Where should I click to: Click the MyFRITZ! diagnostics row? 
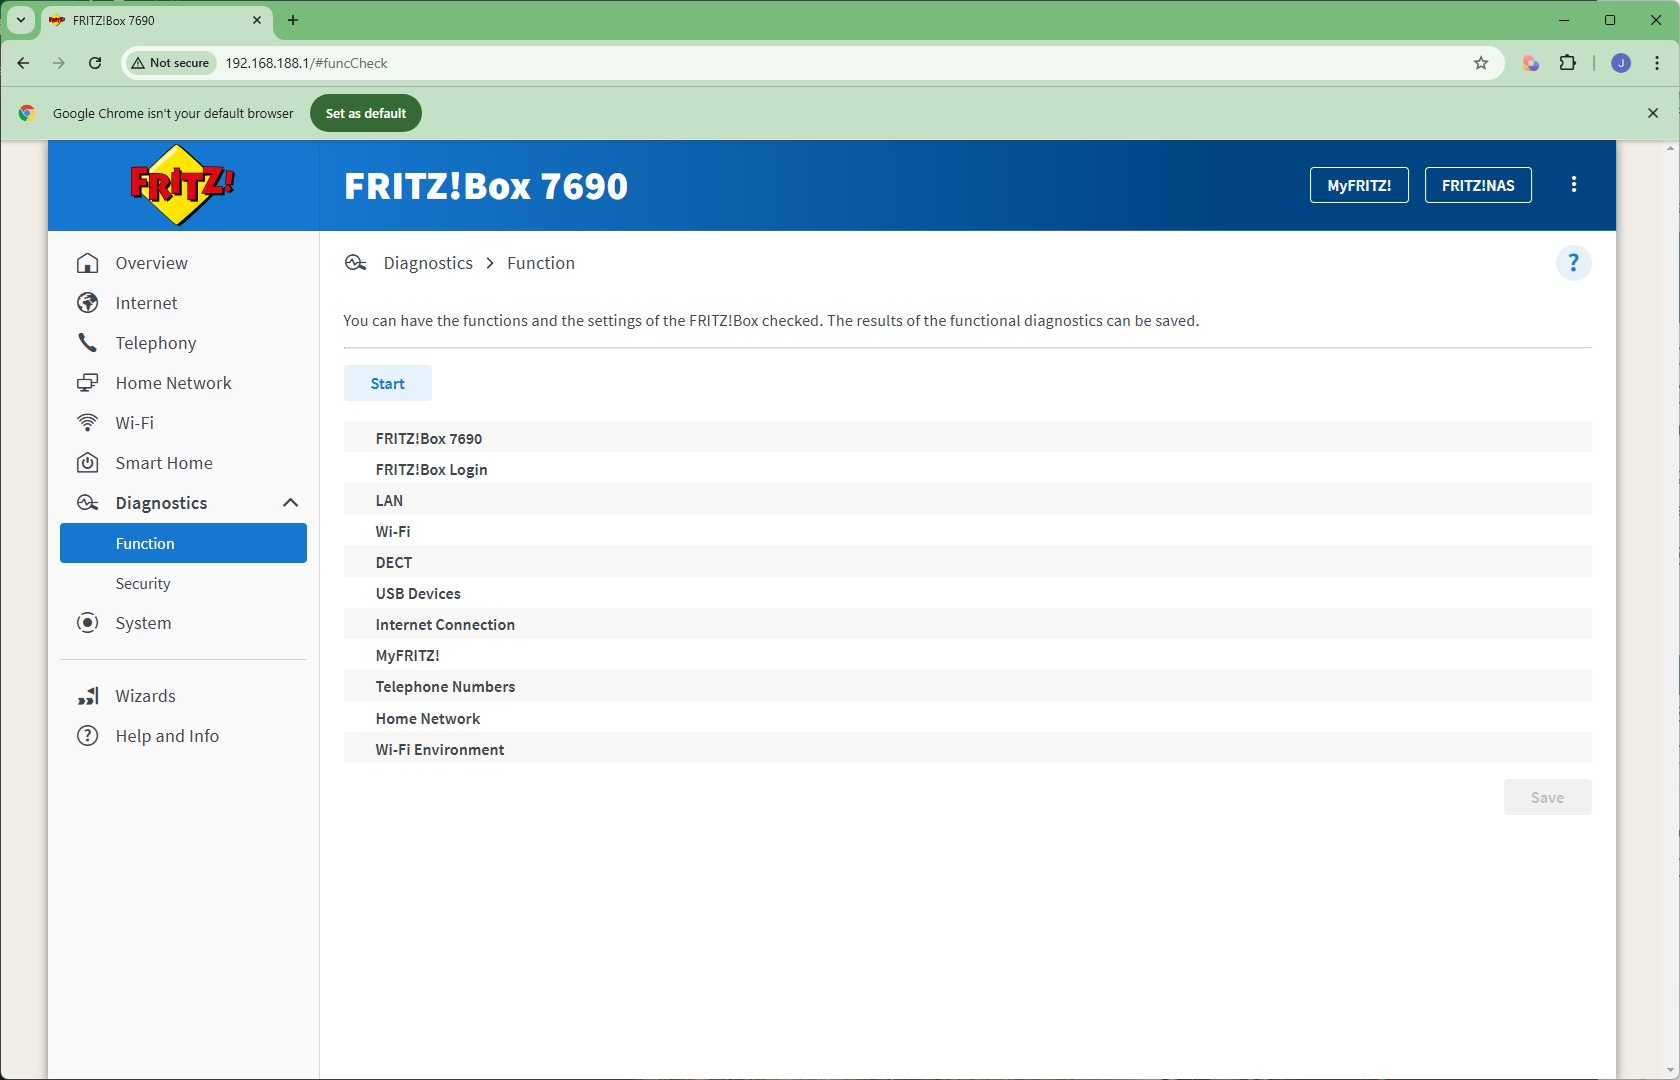[967, 655]
